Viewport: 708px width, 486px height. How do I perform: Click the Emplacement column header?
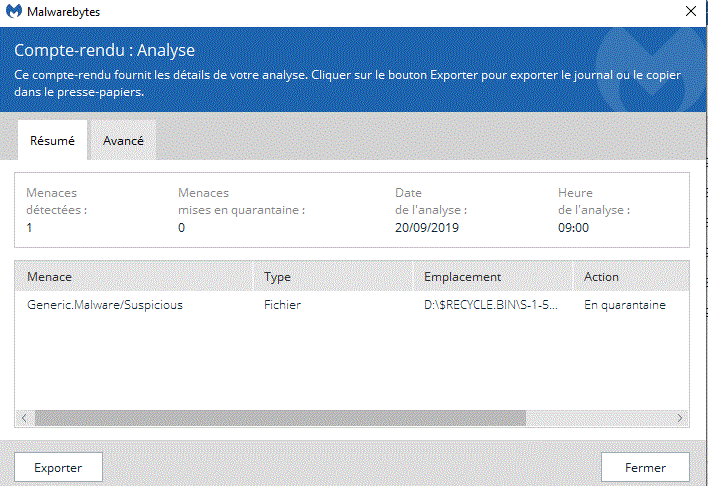tap(493, 276)
